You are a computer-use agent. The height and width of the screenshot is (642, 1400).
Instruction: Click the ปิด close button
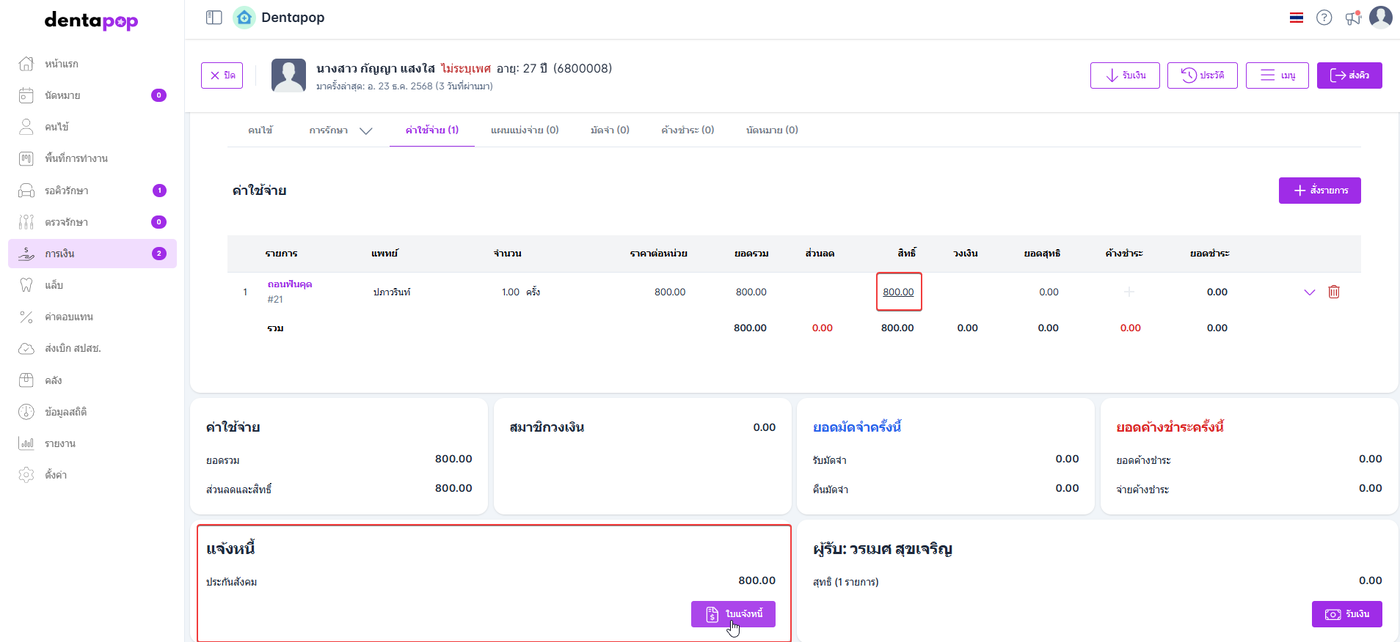[x=222, y=76]
